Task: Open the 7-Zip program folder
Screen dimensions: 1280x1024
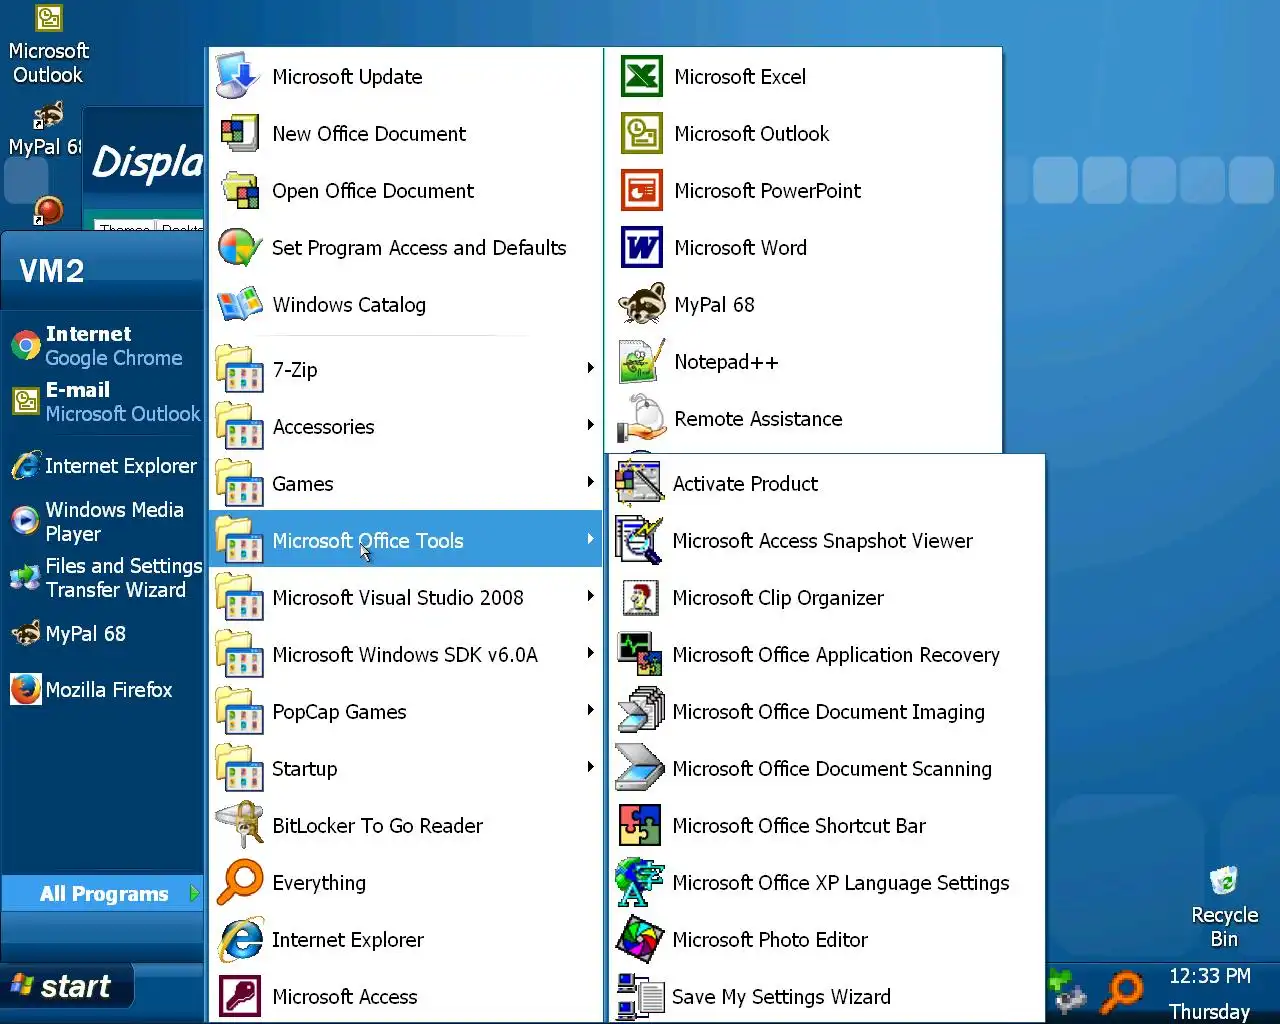Action: pos(405,370)
